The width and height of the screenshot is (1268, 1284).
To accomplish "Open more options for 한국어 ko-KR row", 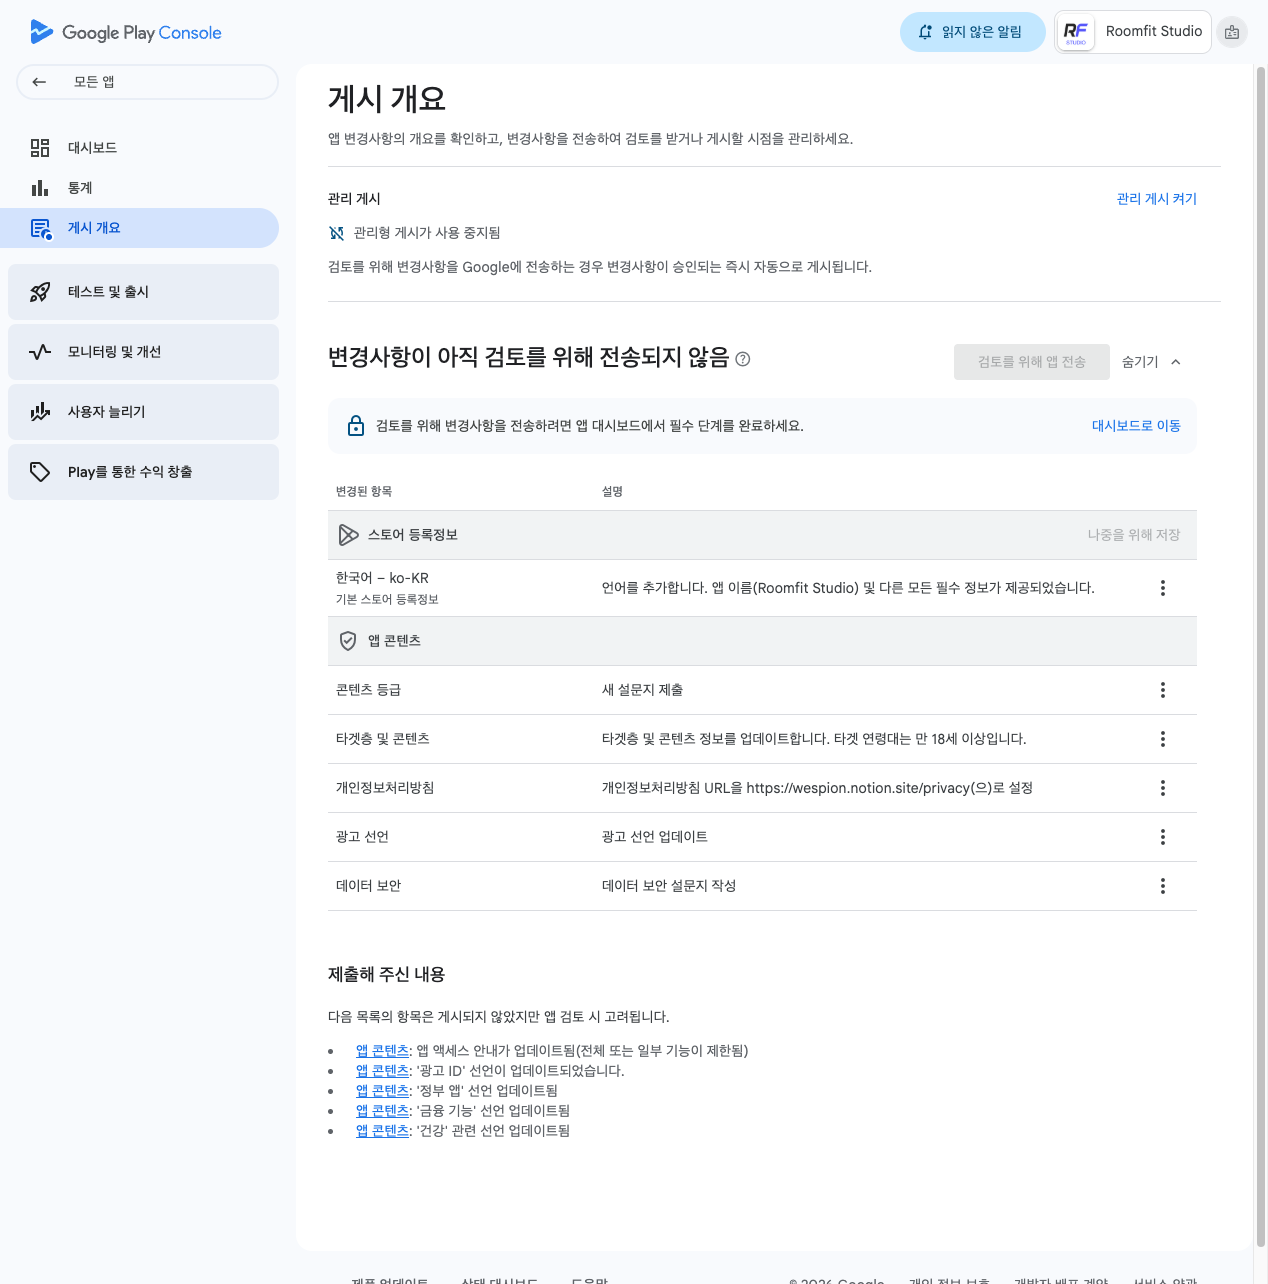I will (x=1162, y=588).
